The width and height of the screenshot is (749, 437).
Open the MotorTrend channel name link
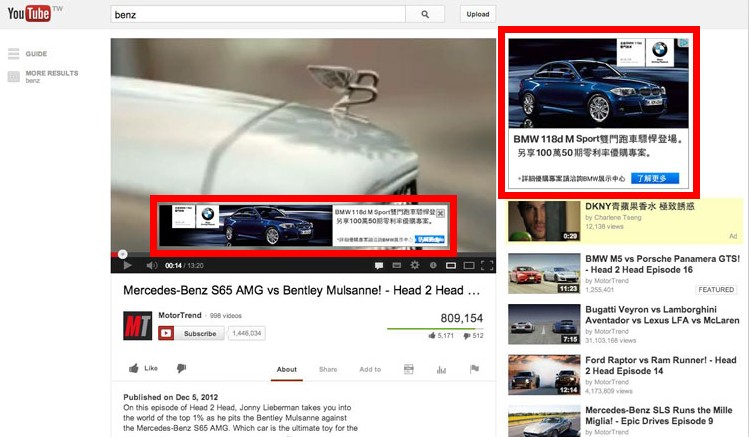(180, 315)
